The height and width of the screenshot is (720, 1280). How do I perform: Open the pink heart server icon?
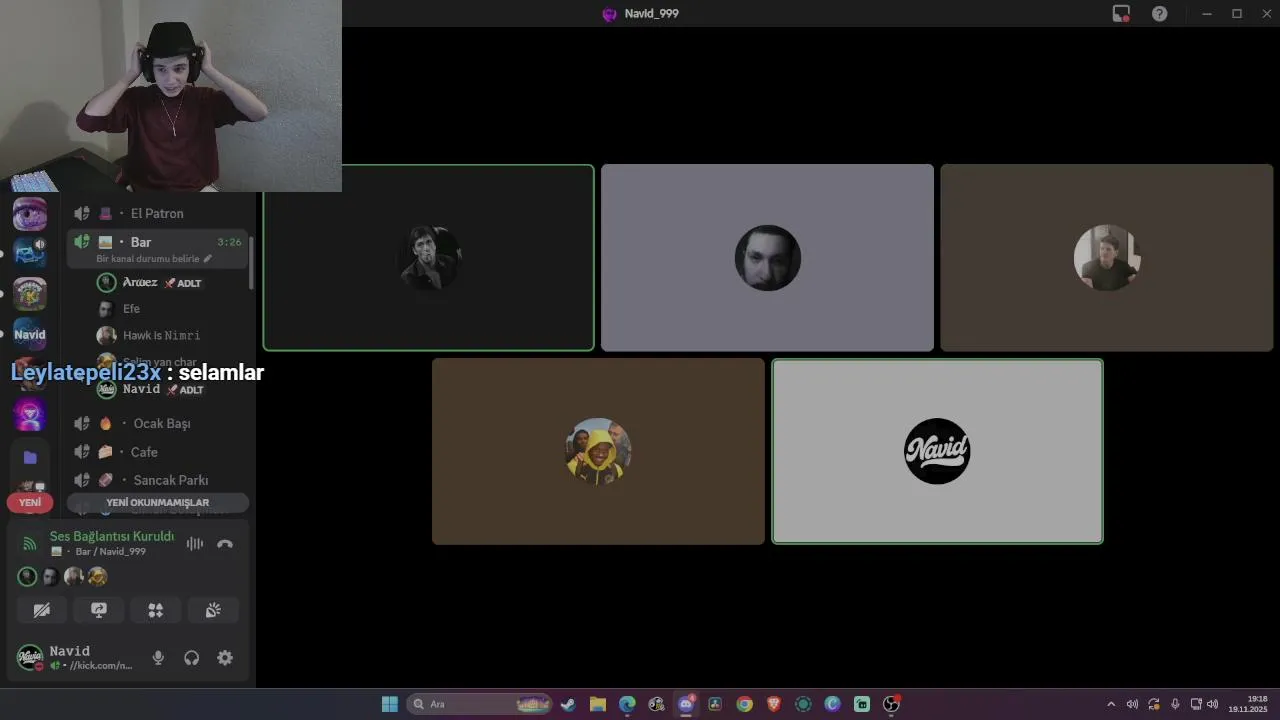[29, 413]
